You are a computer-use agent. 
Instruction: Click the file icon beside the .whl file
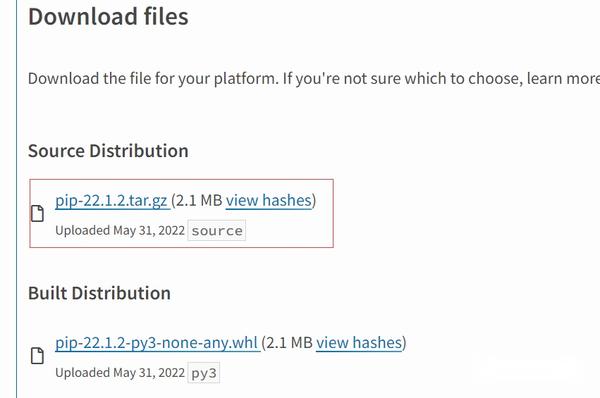37,356
